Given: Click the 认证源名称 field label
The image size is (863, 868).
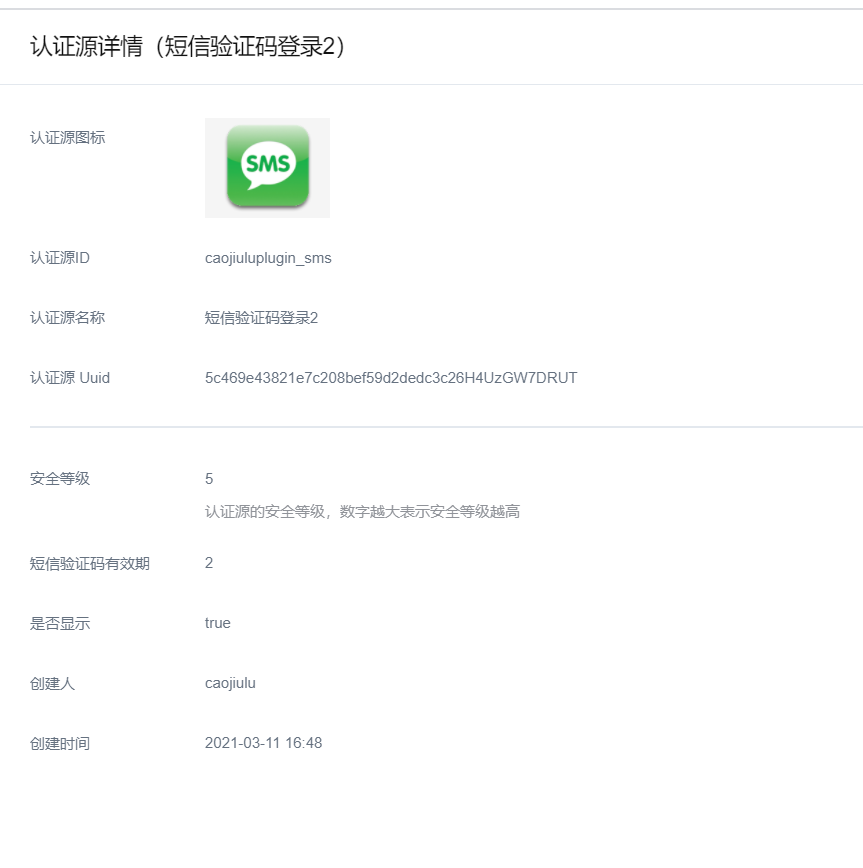Looking at the screenshot, I should pyautogui.click(x=67, y=318).
